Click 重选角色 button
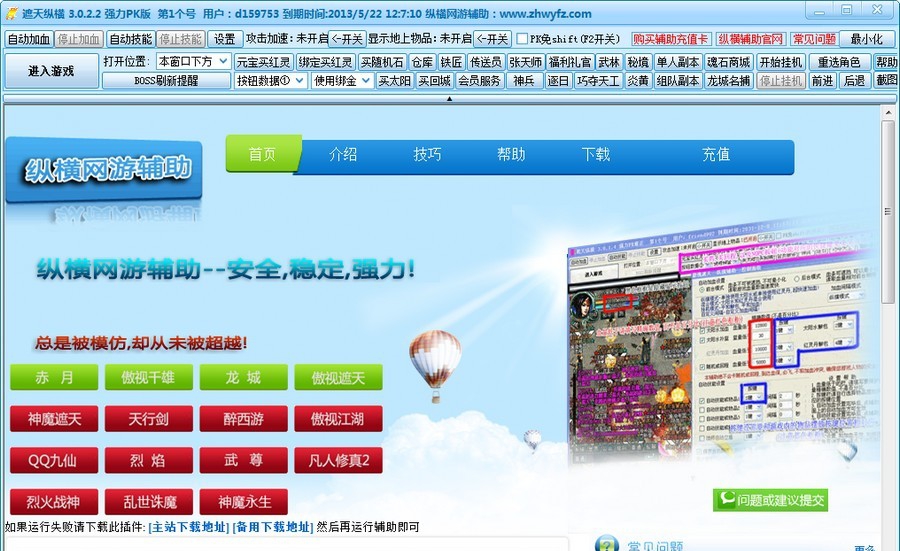The width and height of the screenshot is (900, 551). coord(839,62)
